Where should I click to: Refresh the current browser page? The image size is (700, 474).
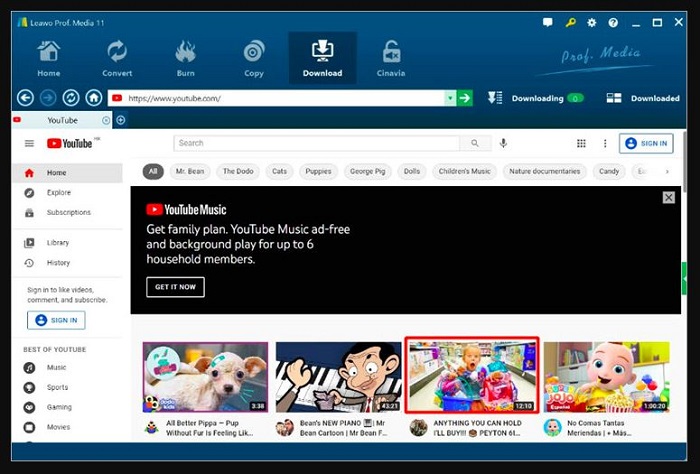pos(71,98)
